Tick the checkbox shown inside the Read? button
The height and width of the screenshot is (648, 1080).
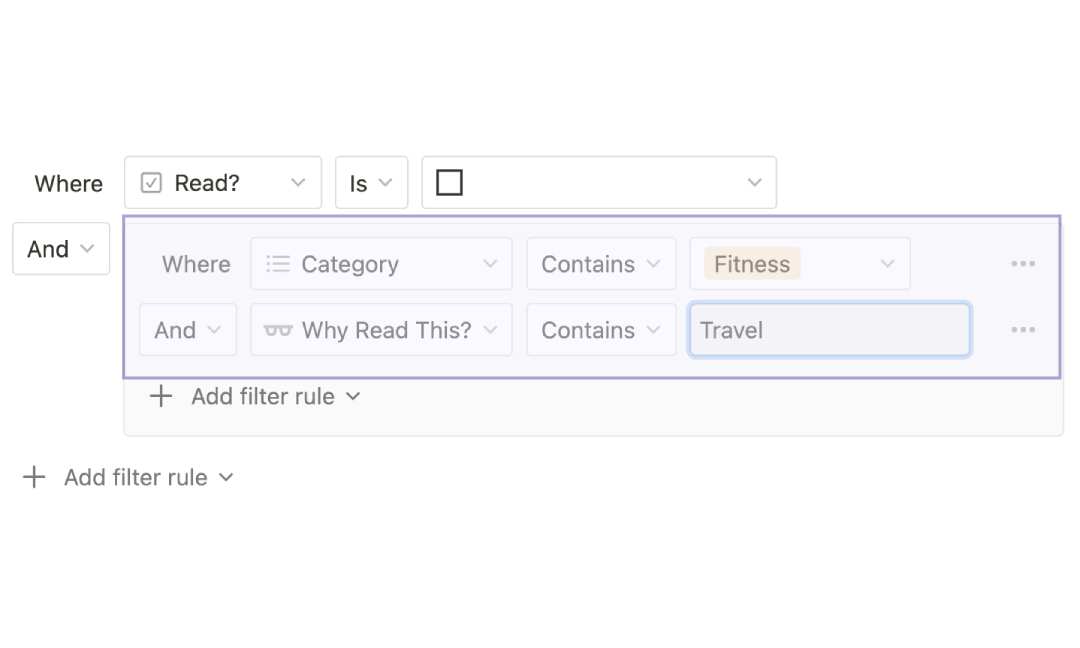coord(151,182)
